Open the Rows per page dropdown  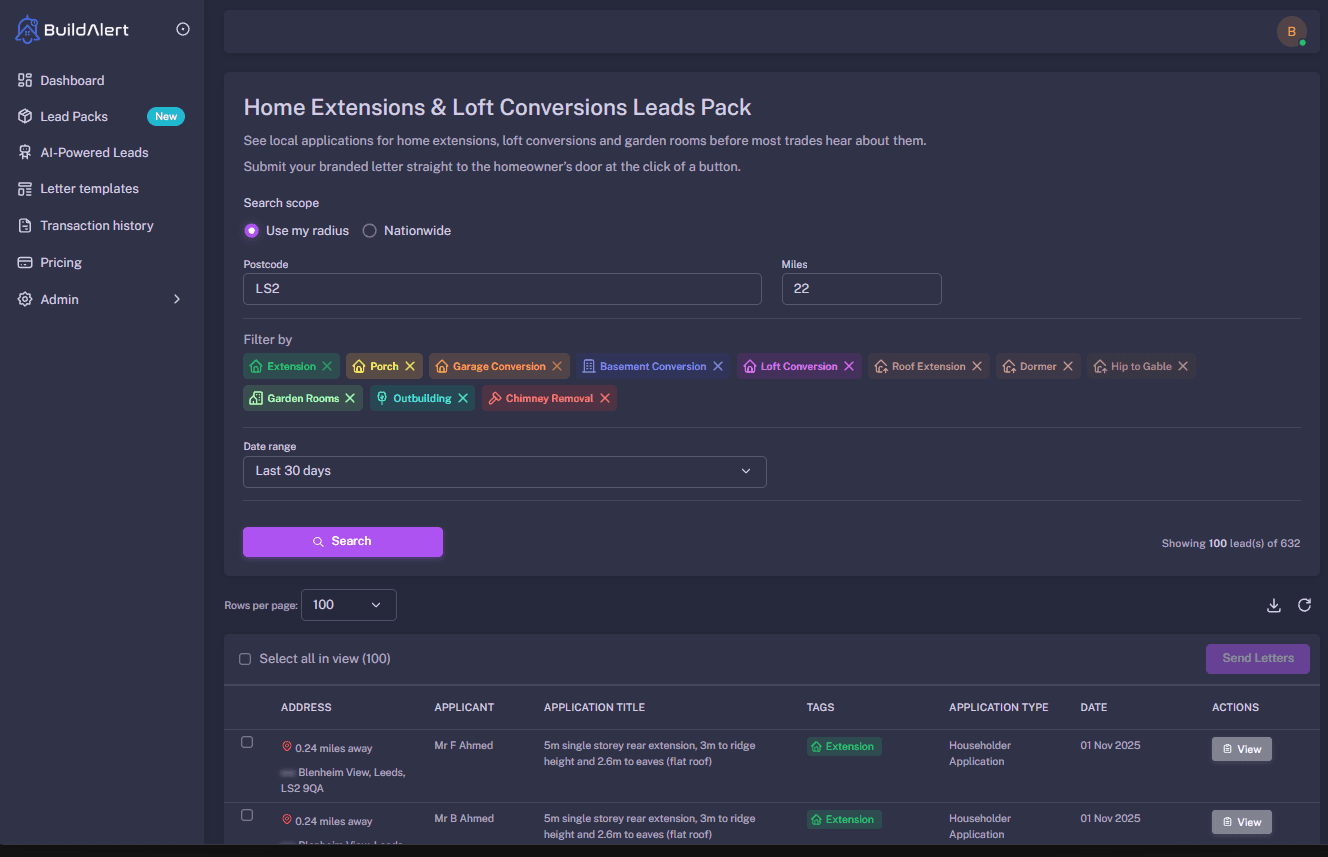click(x=348, y=605)
